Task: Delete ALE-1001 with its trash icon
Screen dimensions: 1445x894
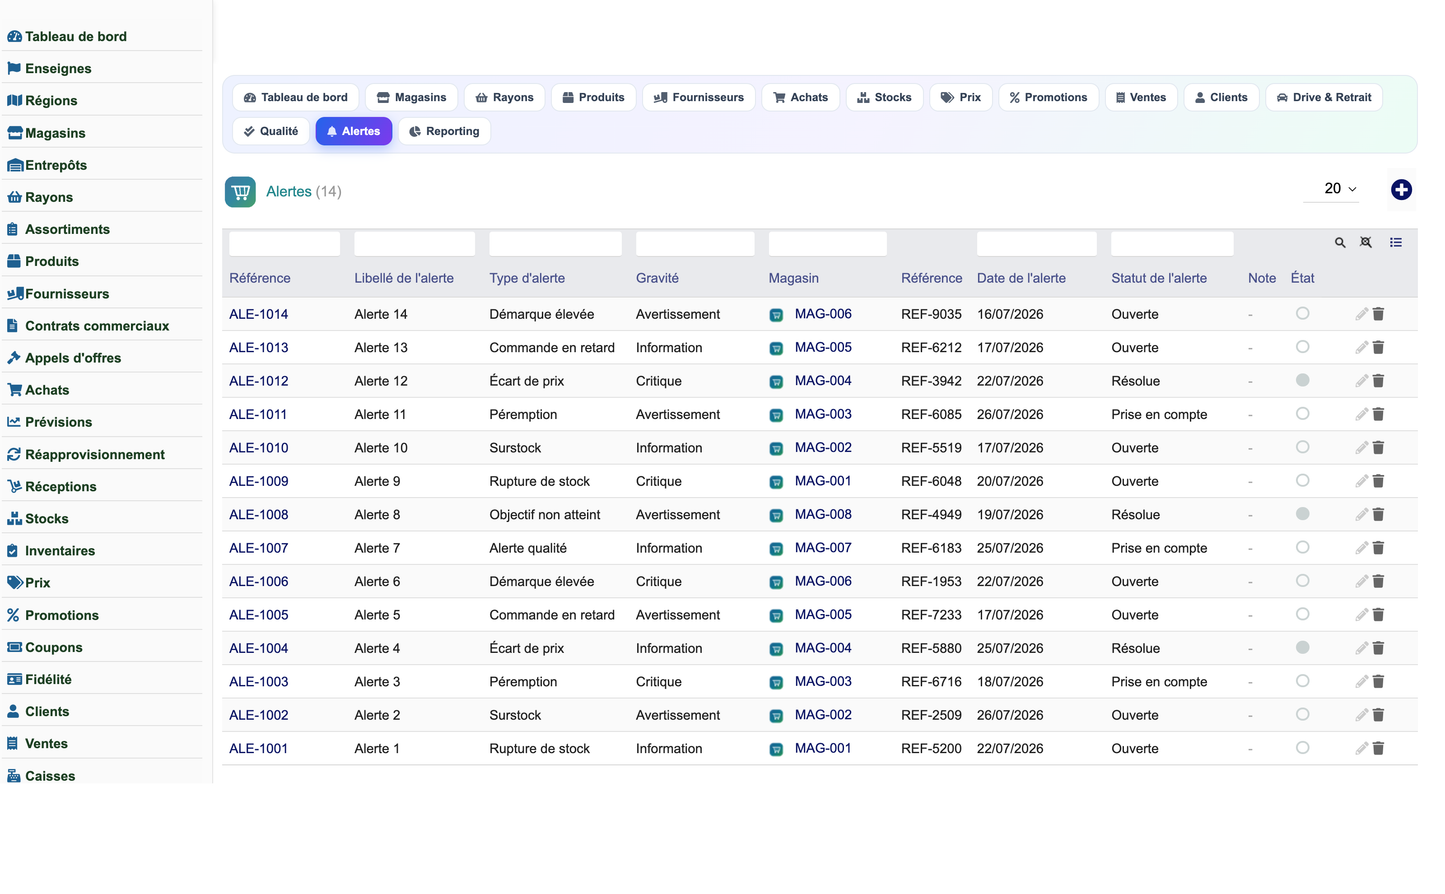Action: point(1378,748)
